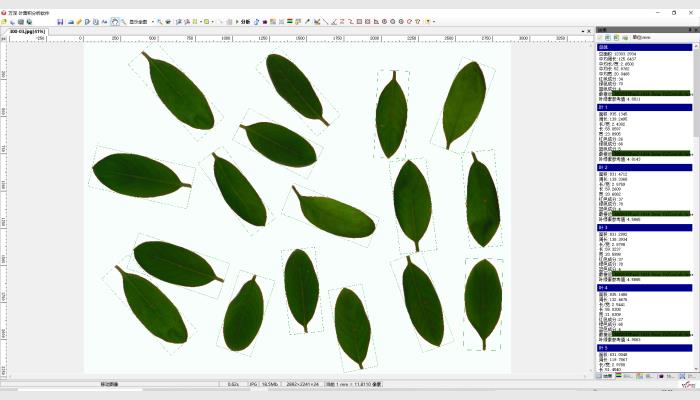This screenshot has width=700, height=400.
Task: Click the red-green color stripes toolbar icon
Action: tap(289, 21)
